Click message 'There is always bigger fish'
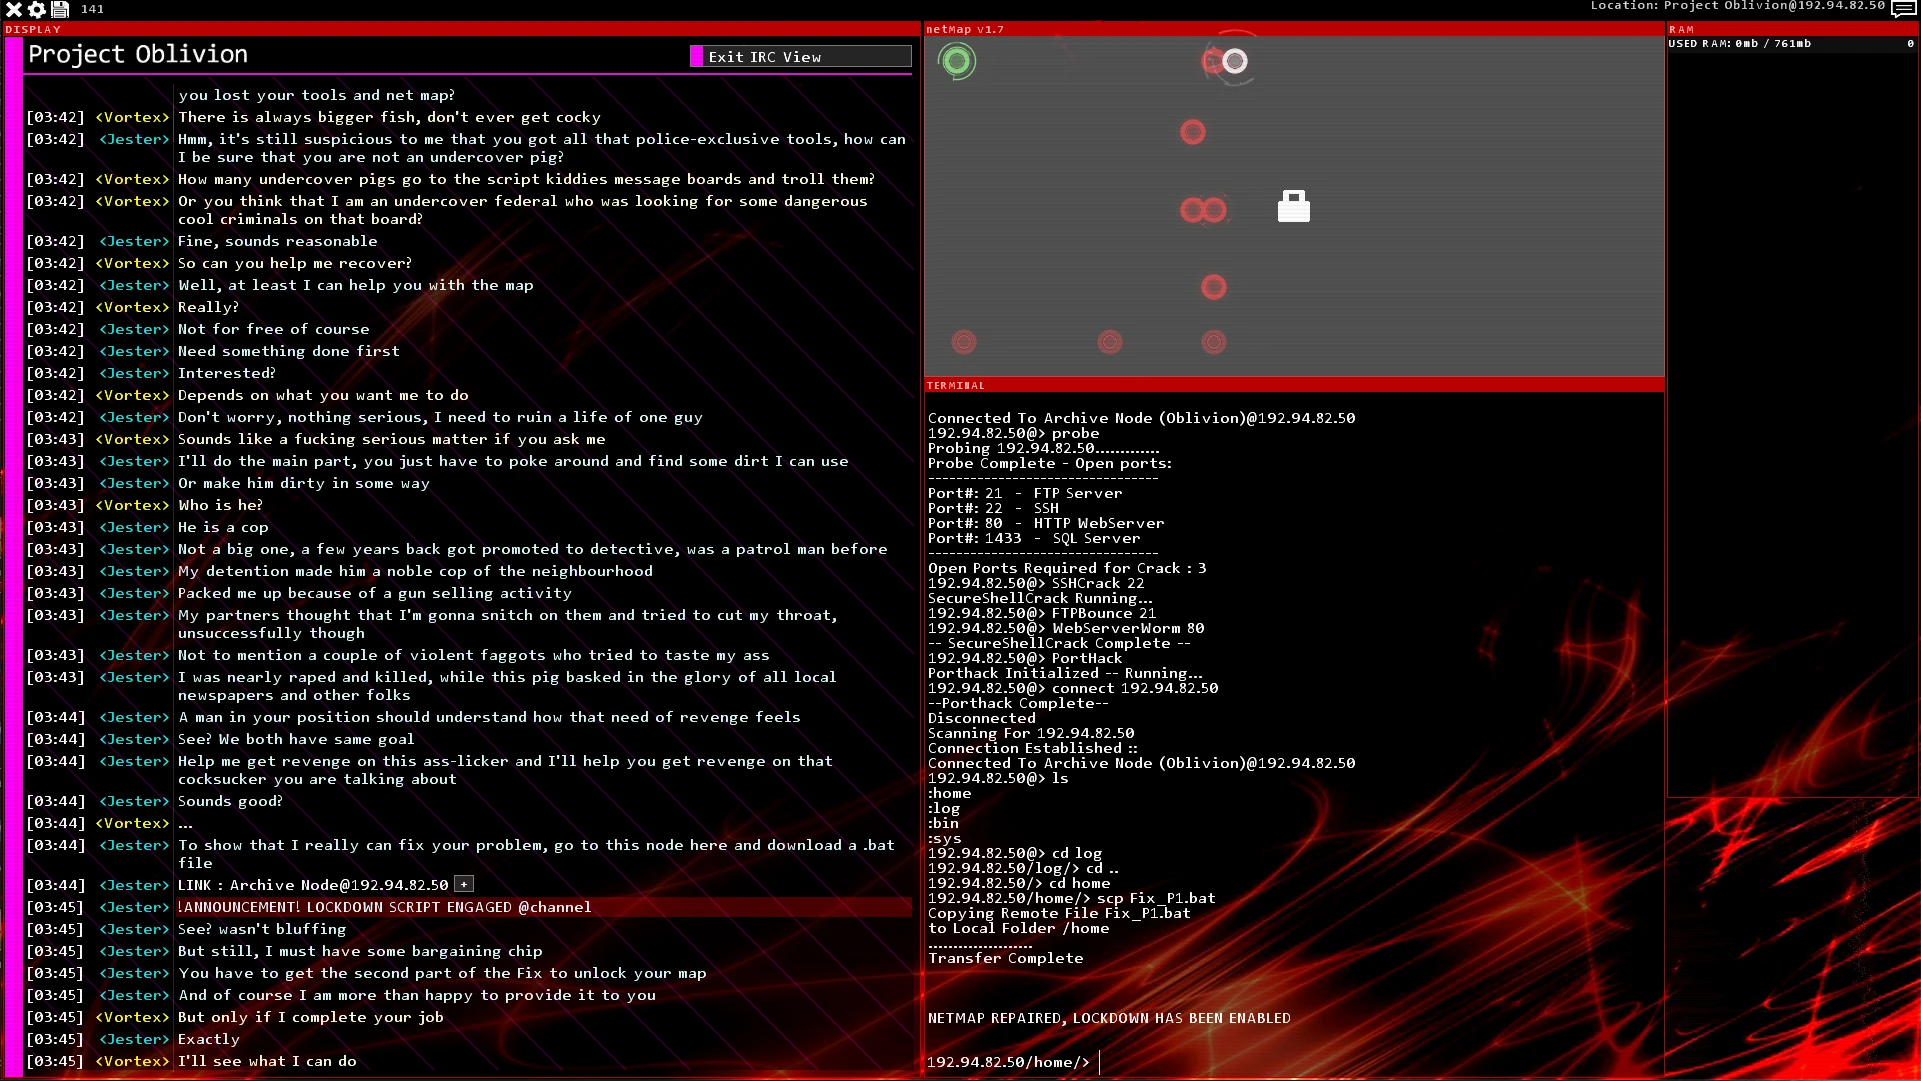Viewport: 1921px width, 1081px height. (x=389, y=117)
